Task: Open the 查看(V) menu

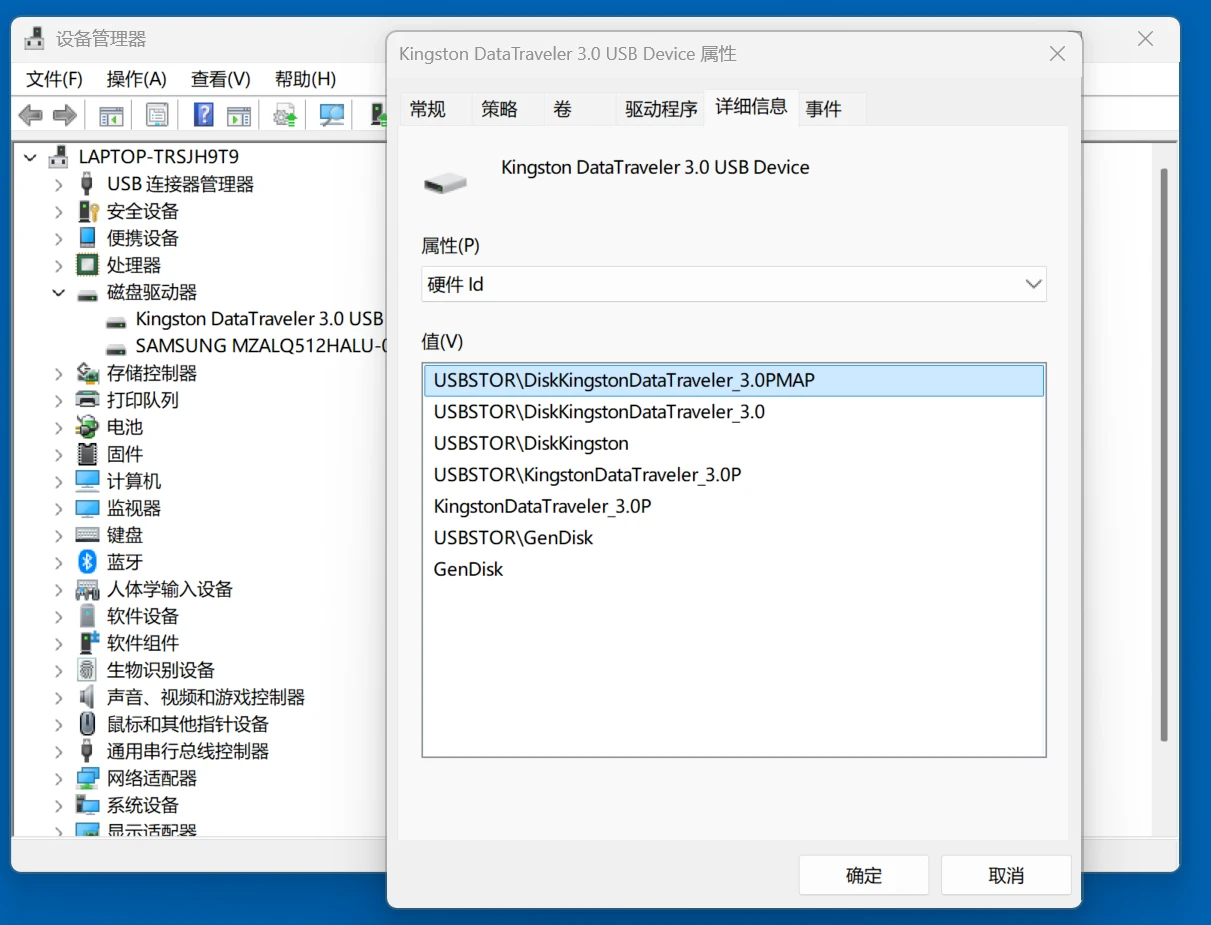Action: pos(221,79)
